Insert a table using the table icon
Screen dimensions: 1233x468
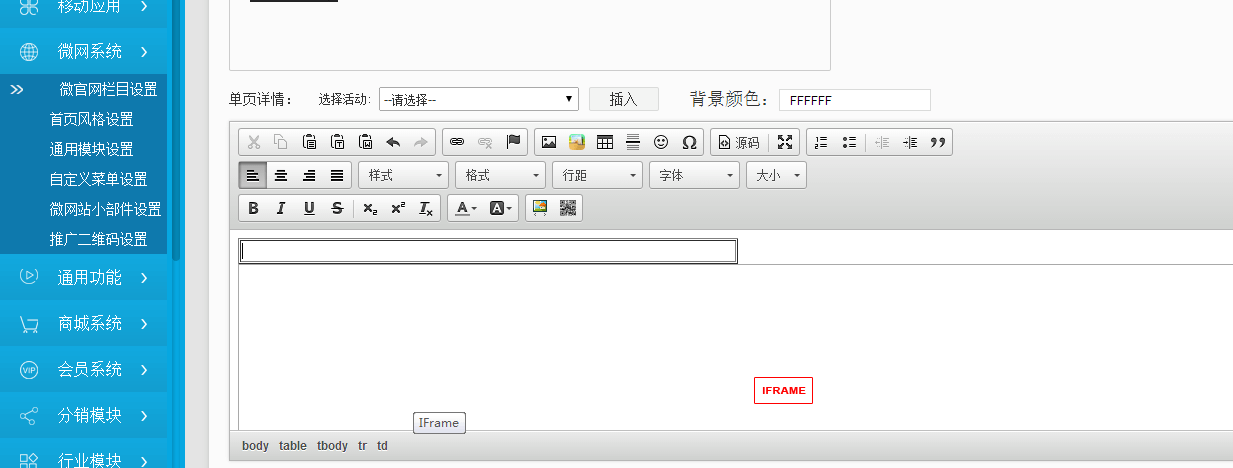pyautogui.click(x=605, y=142)
